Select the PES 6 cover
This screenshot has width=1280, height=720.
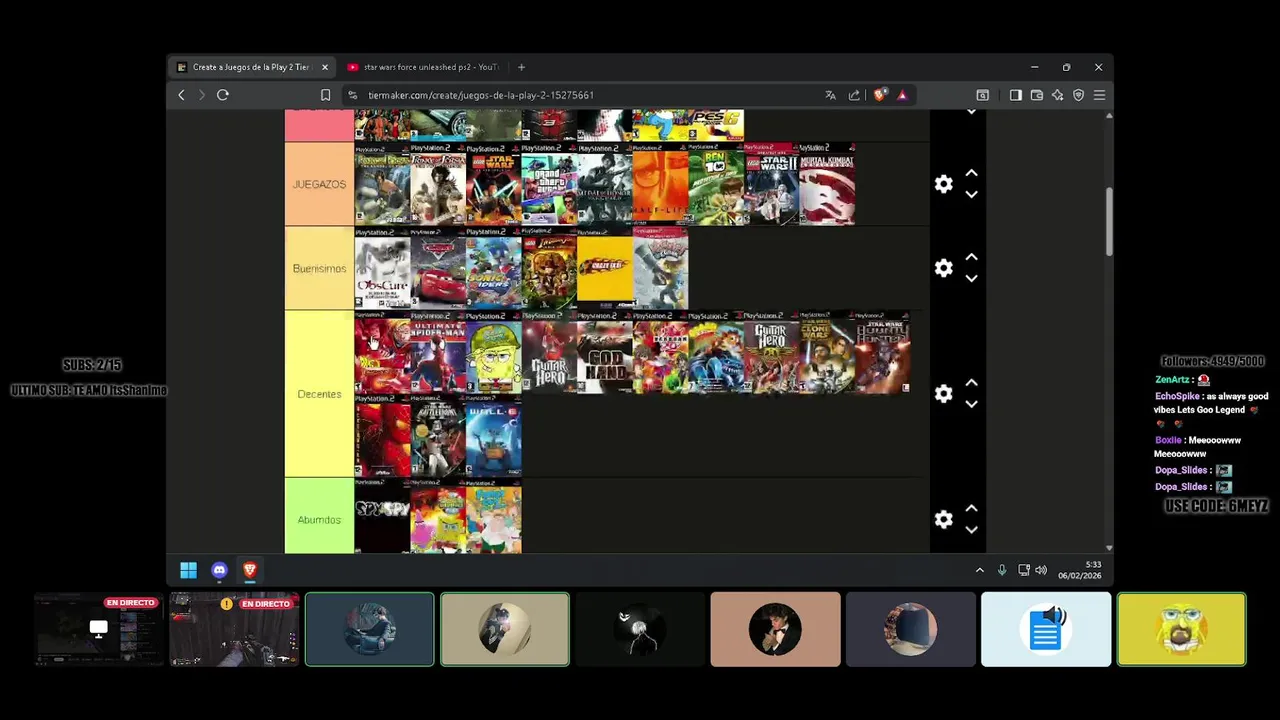click(x=716, y=125)
